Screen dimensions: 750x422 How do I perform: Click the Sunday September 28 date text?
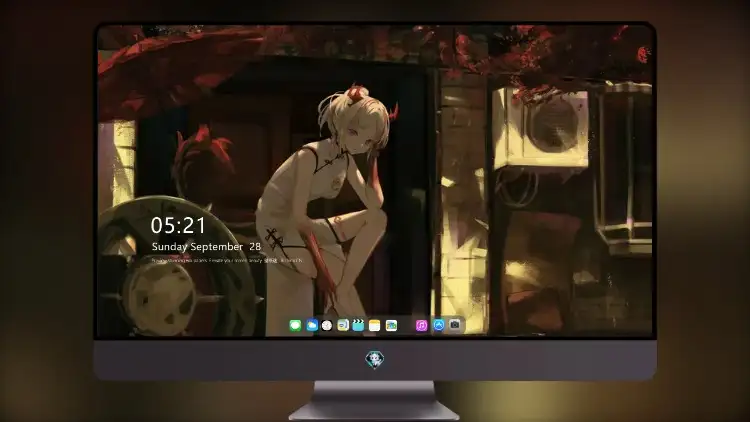tap(206, 246)
